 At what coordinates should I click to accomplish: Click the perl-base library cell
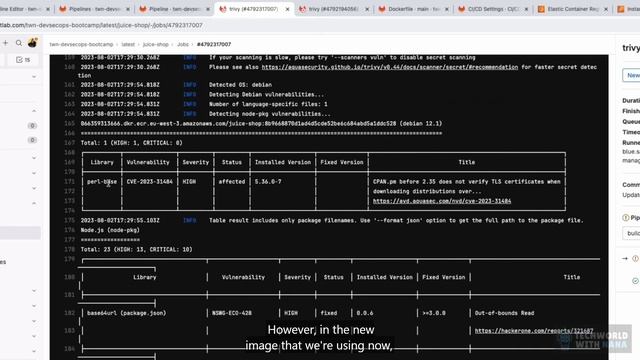(x=102, y=182)
